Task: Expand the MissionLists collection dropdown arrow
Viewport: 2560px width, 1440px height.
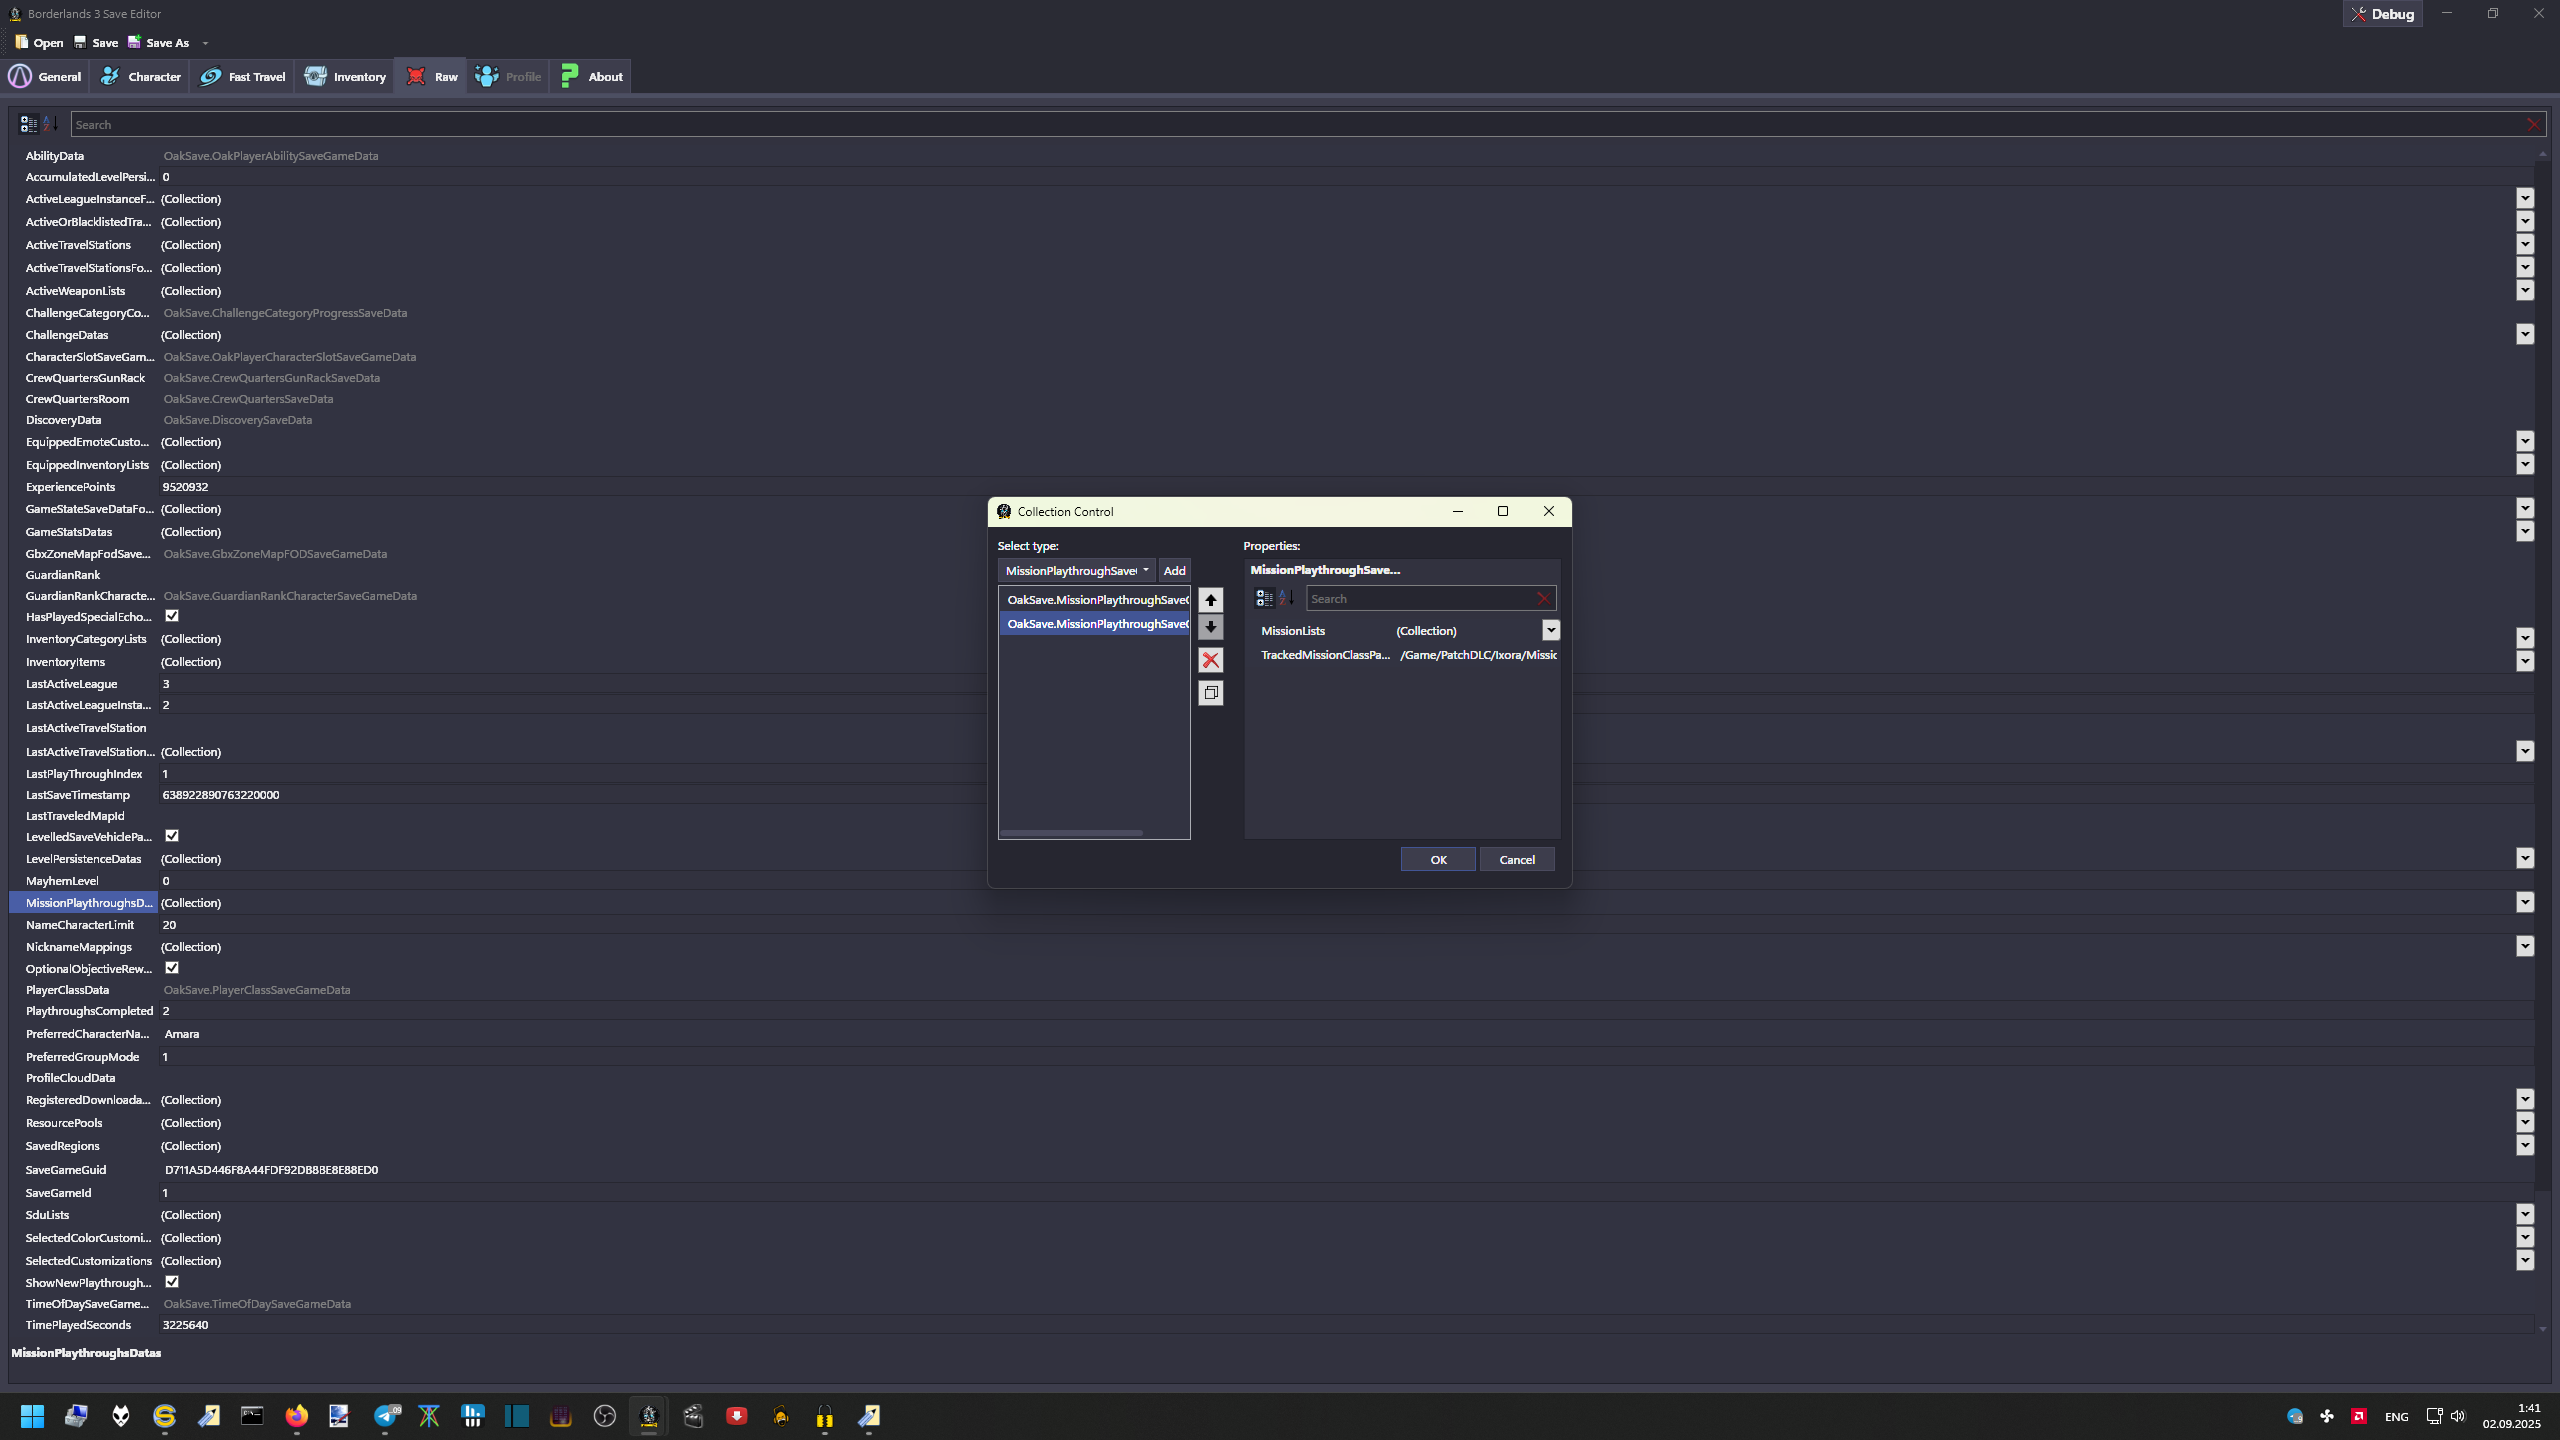Action: pyautogui.click(x=1550, y=630)
